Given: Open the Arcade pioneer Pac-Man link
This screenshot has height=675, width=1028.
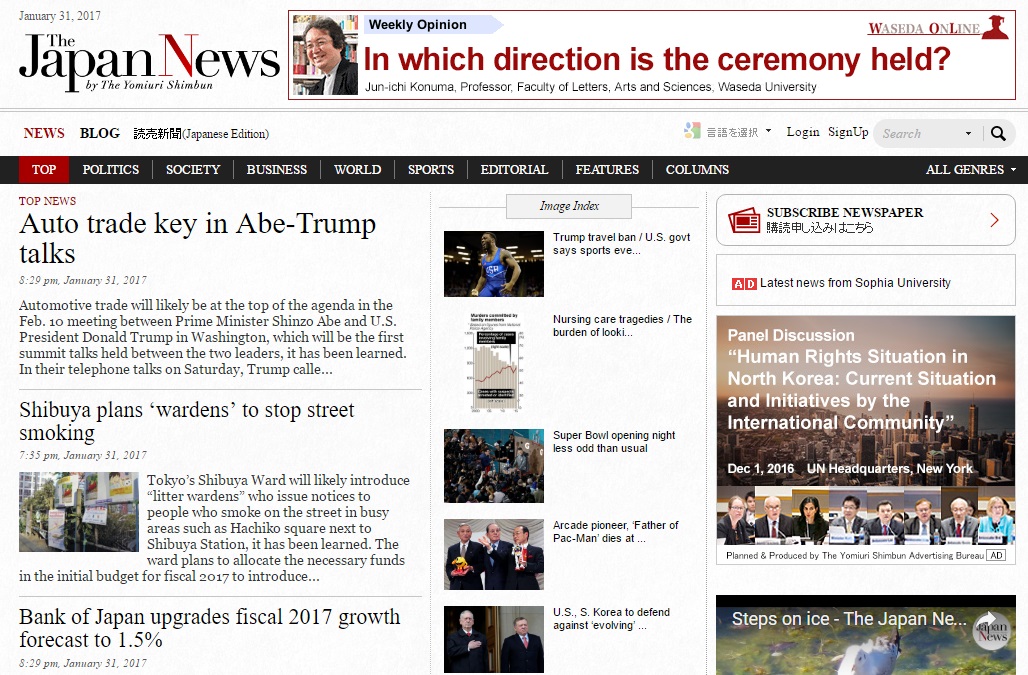Looking at the screenshot, I should pos(616,531).
